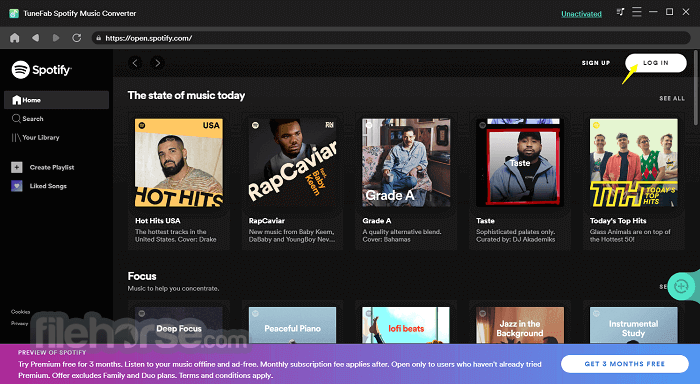Click the LOG IN button
700x384 pixels.
(656, 63)
